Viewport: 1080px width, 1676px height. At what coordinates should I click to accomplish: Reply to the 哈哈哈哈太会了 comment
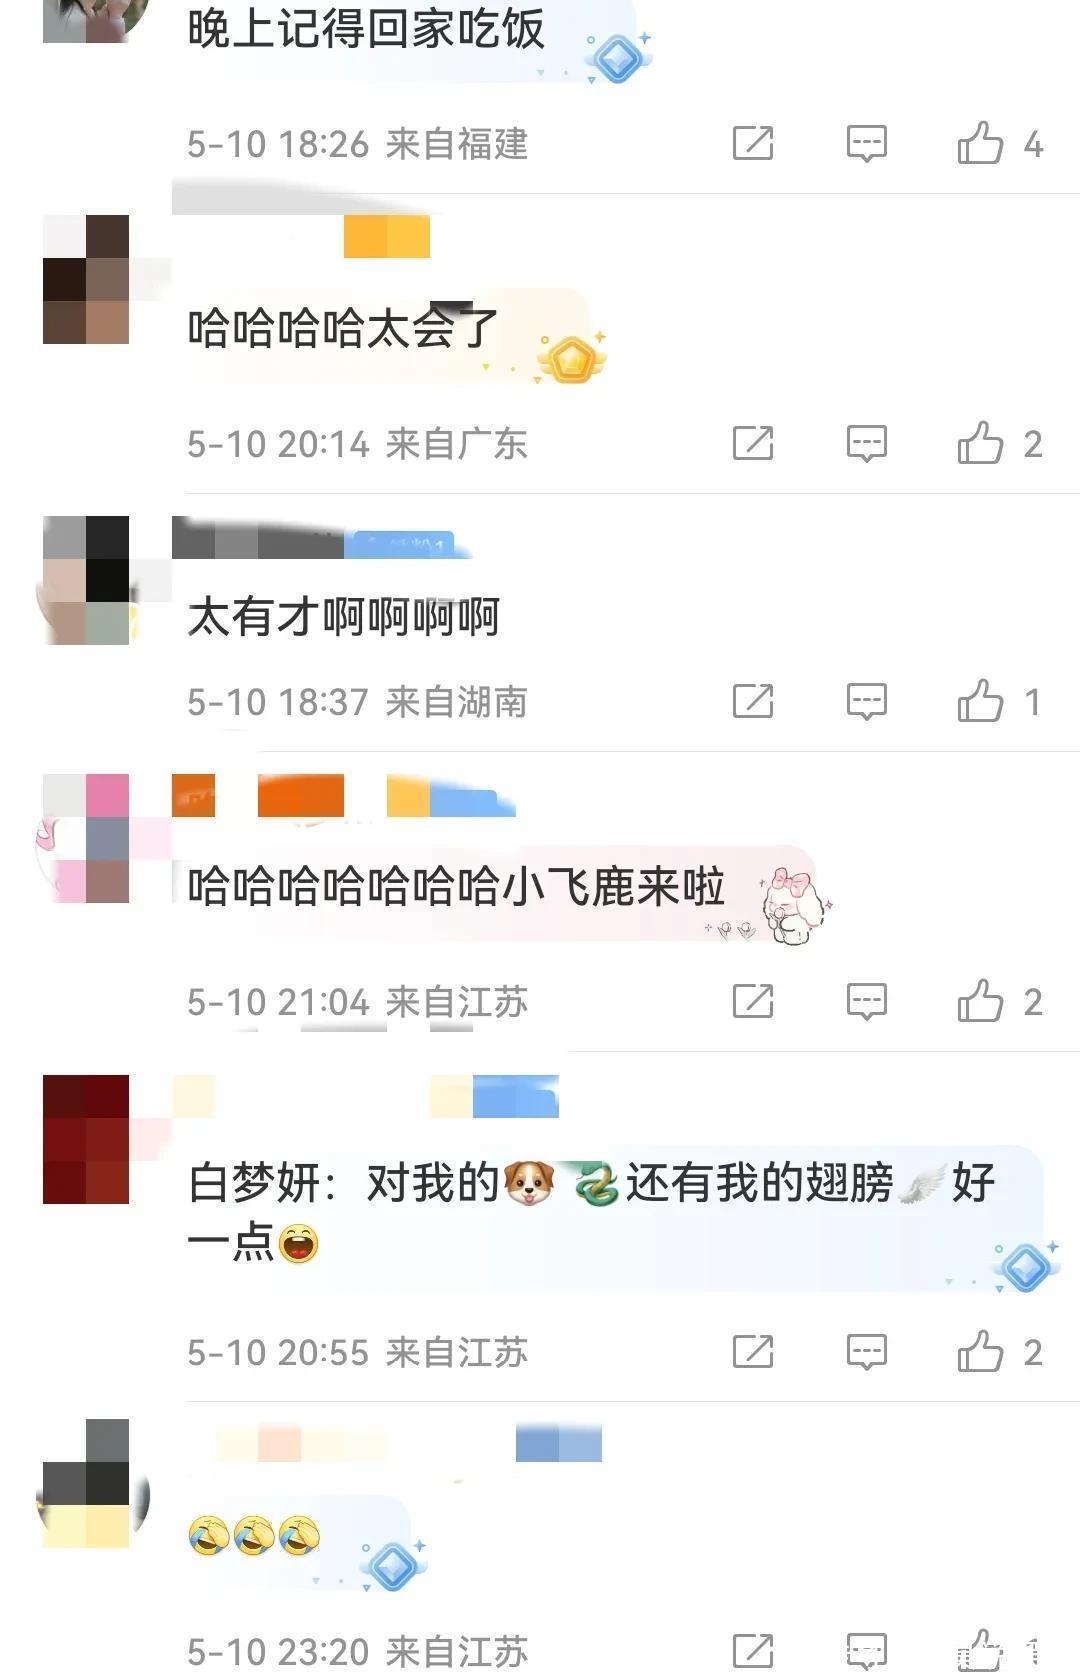coord(866,444)
